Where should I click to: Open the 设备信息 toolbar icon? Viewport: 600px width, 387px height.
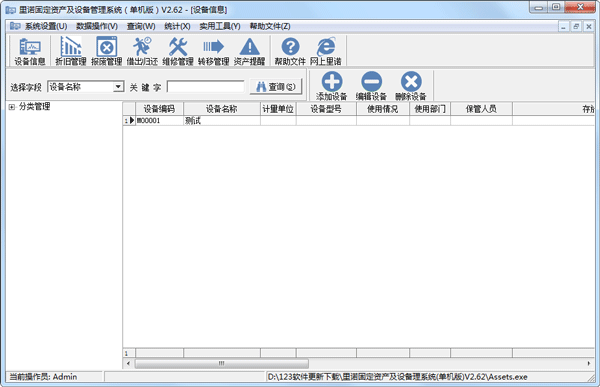(30, 51)
